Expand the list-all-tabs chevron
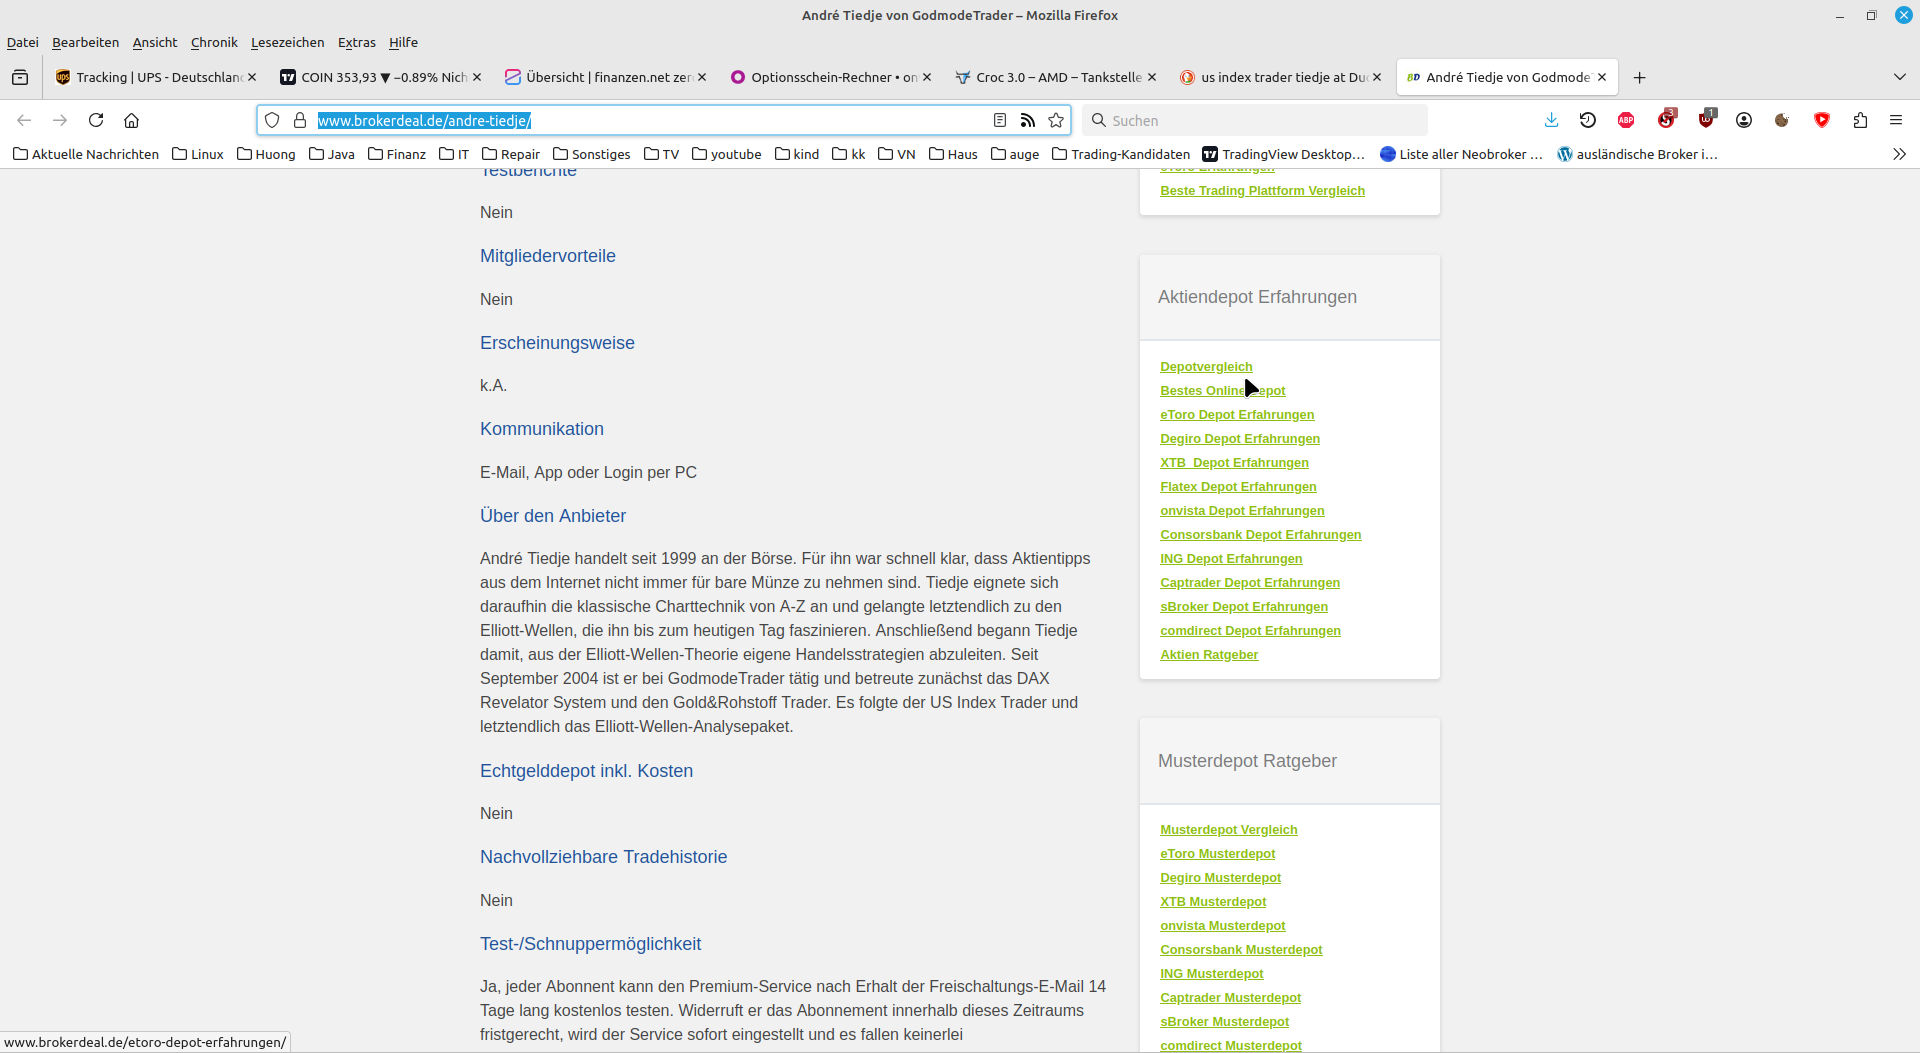This screenshot has width=1920, height=1053. click(x=1899, y=77)
